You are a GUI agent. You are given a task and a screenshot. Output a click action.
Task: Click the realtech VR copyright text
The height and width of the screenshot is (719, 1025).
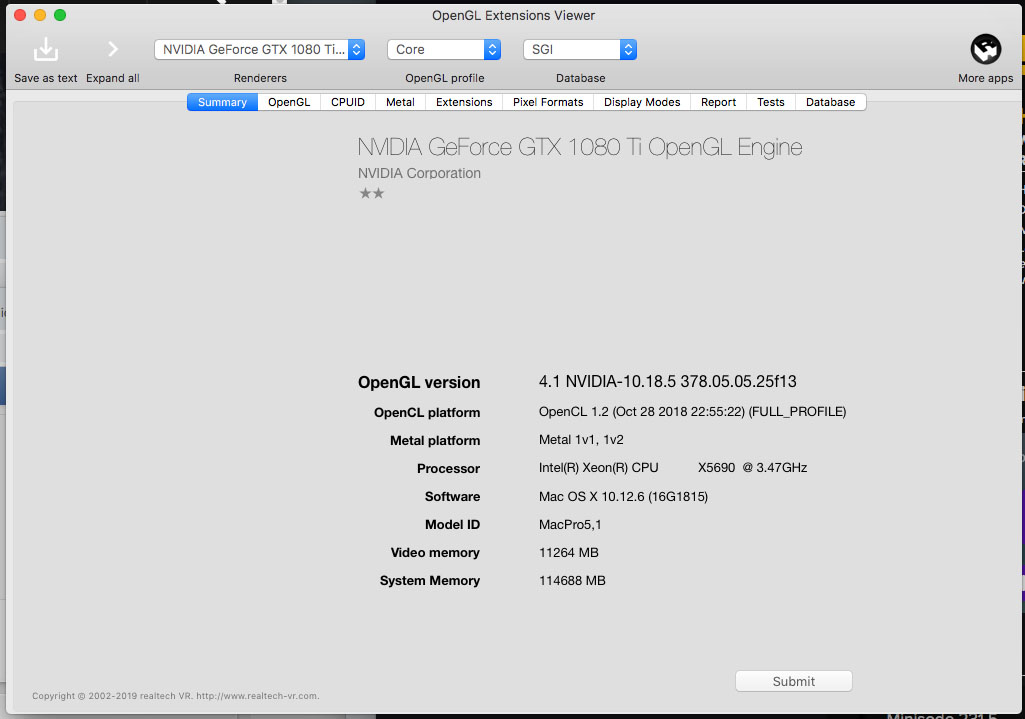176,696
